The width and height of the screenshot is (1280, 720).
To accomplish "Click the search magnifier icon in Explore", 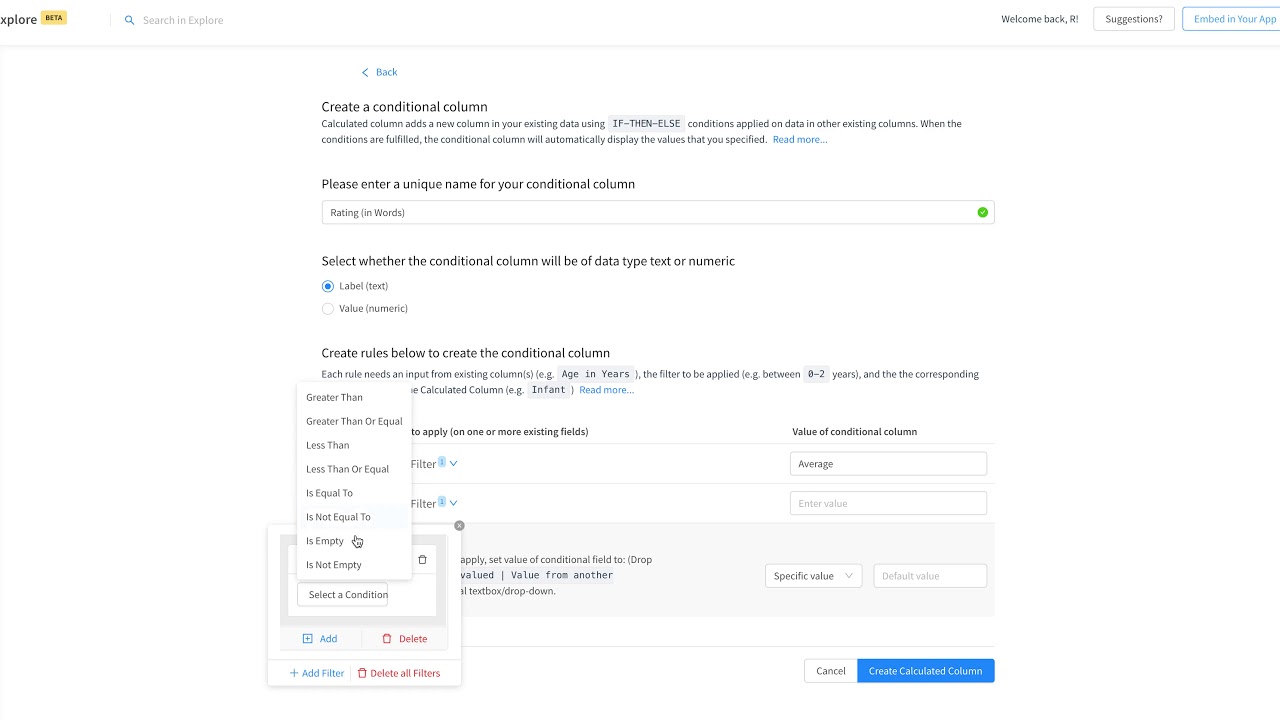I will coord(129,20).
